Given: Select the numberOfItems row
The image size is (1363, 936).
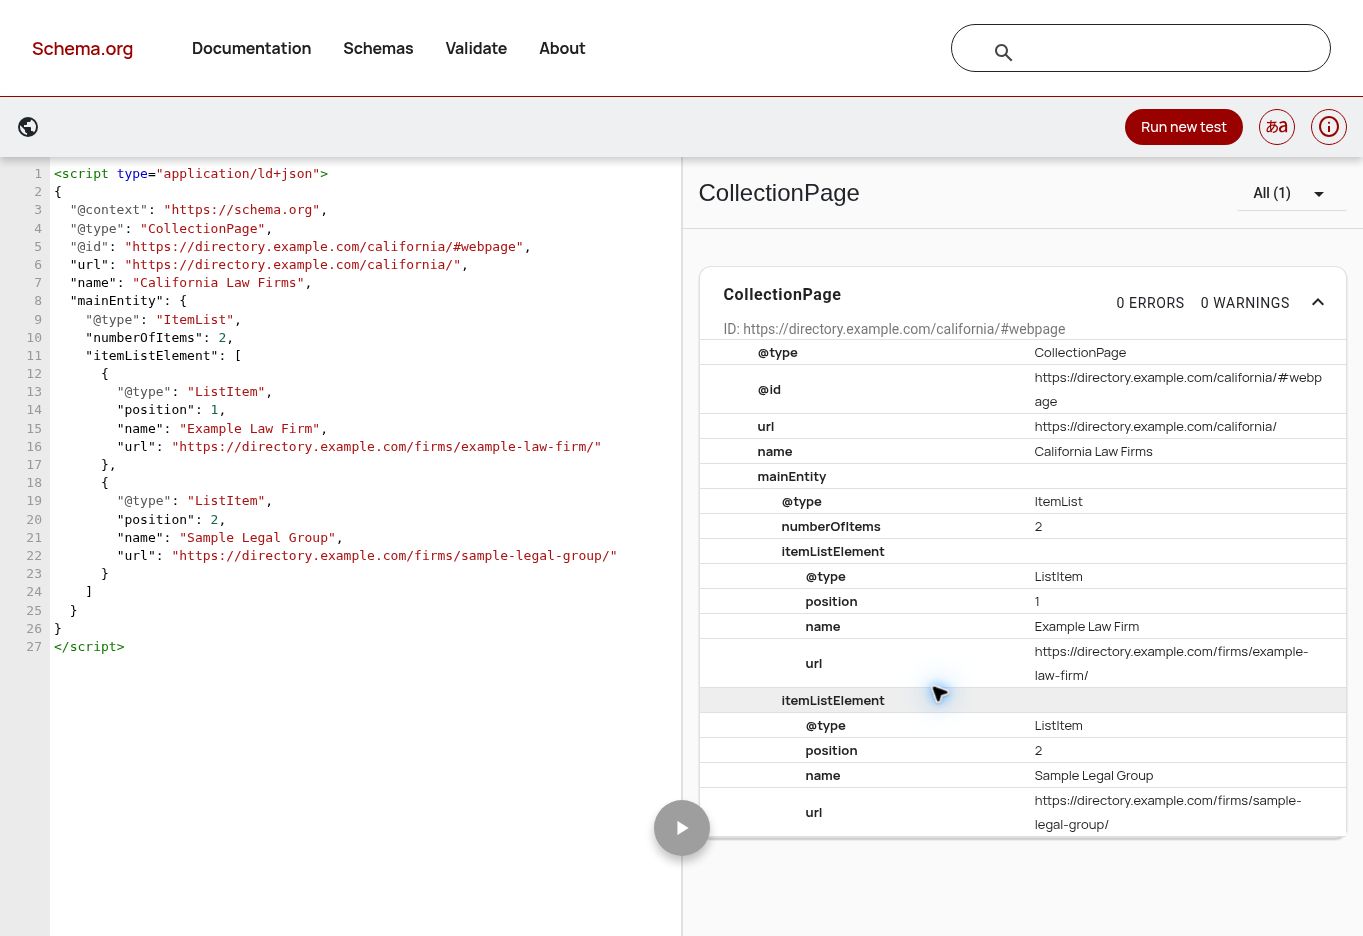Looking at the screenshot, I should (x=1022, y=526).
